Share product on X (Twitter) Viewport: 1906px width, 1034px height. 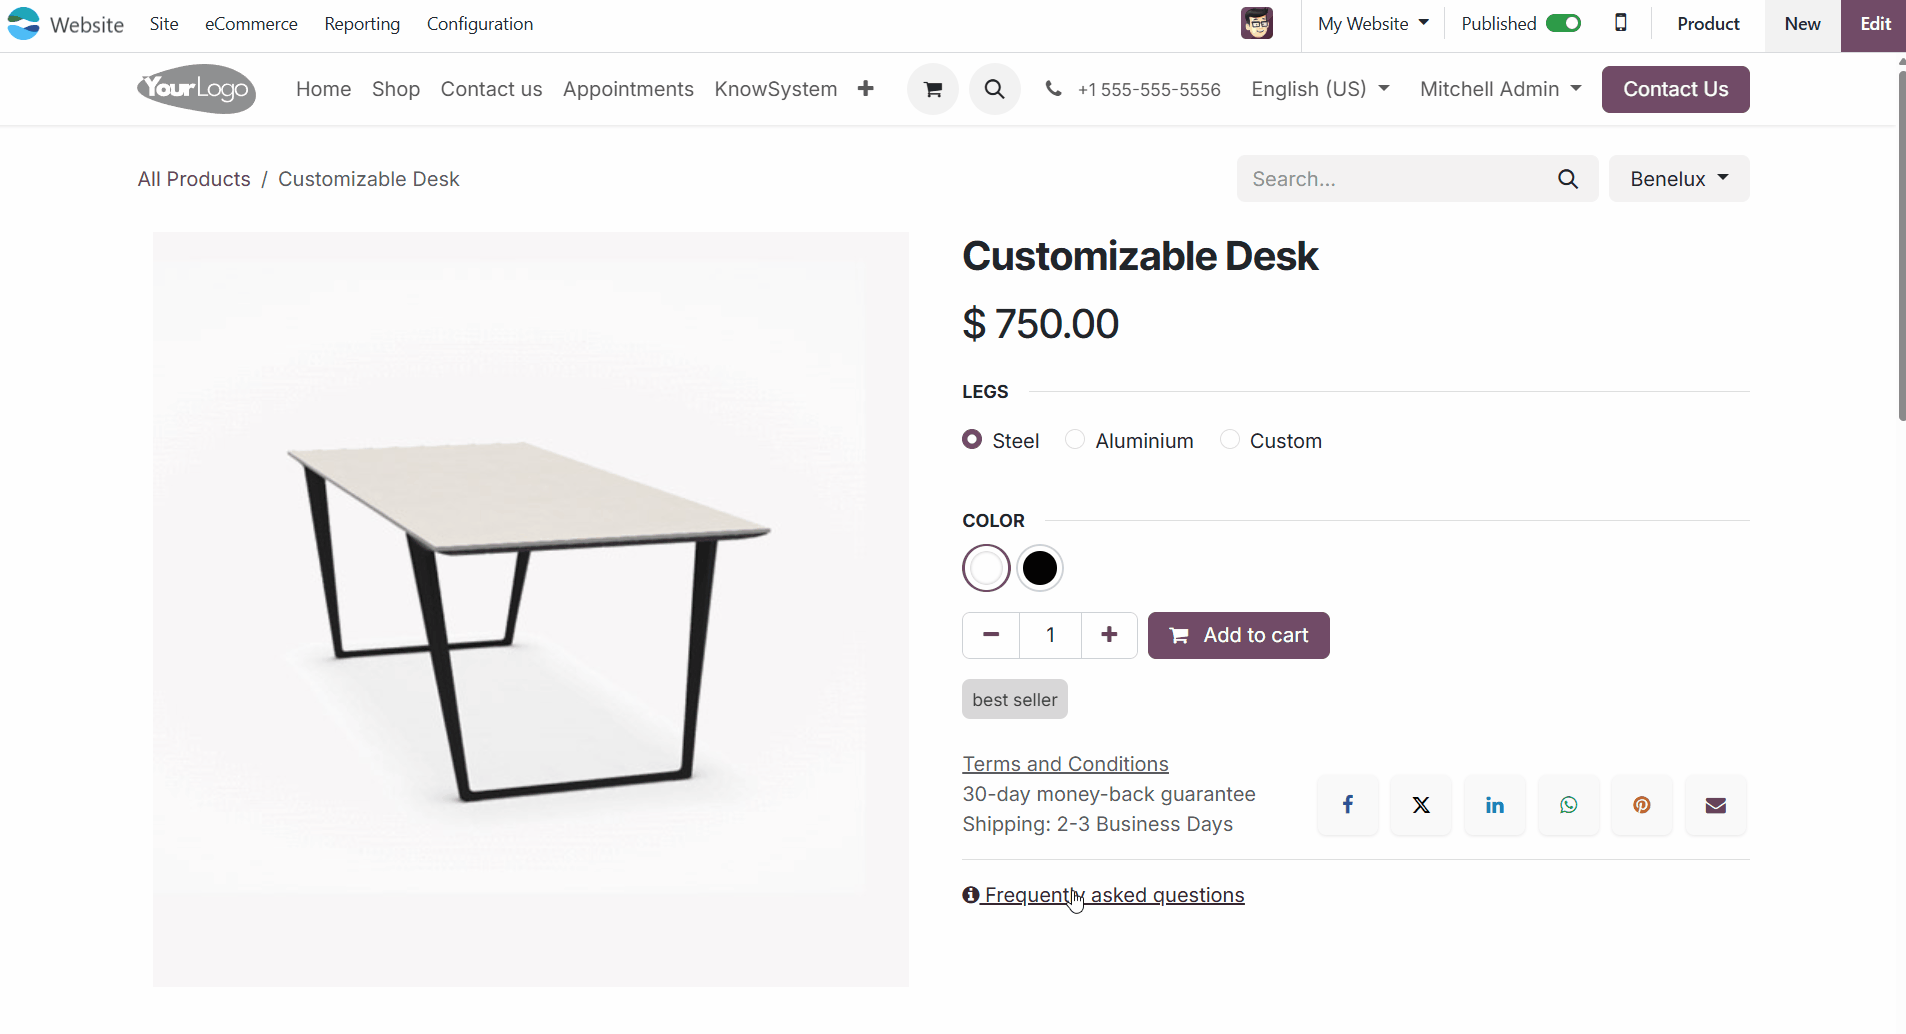point(1421,805)
